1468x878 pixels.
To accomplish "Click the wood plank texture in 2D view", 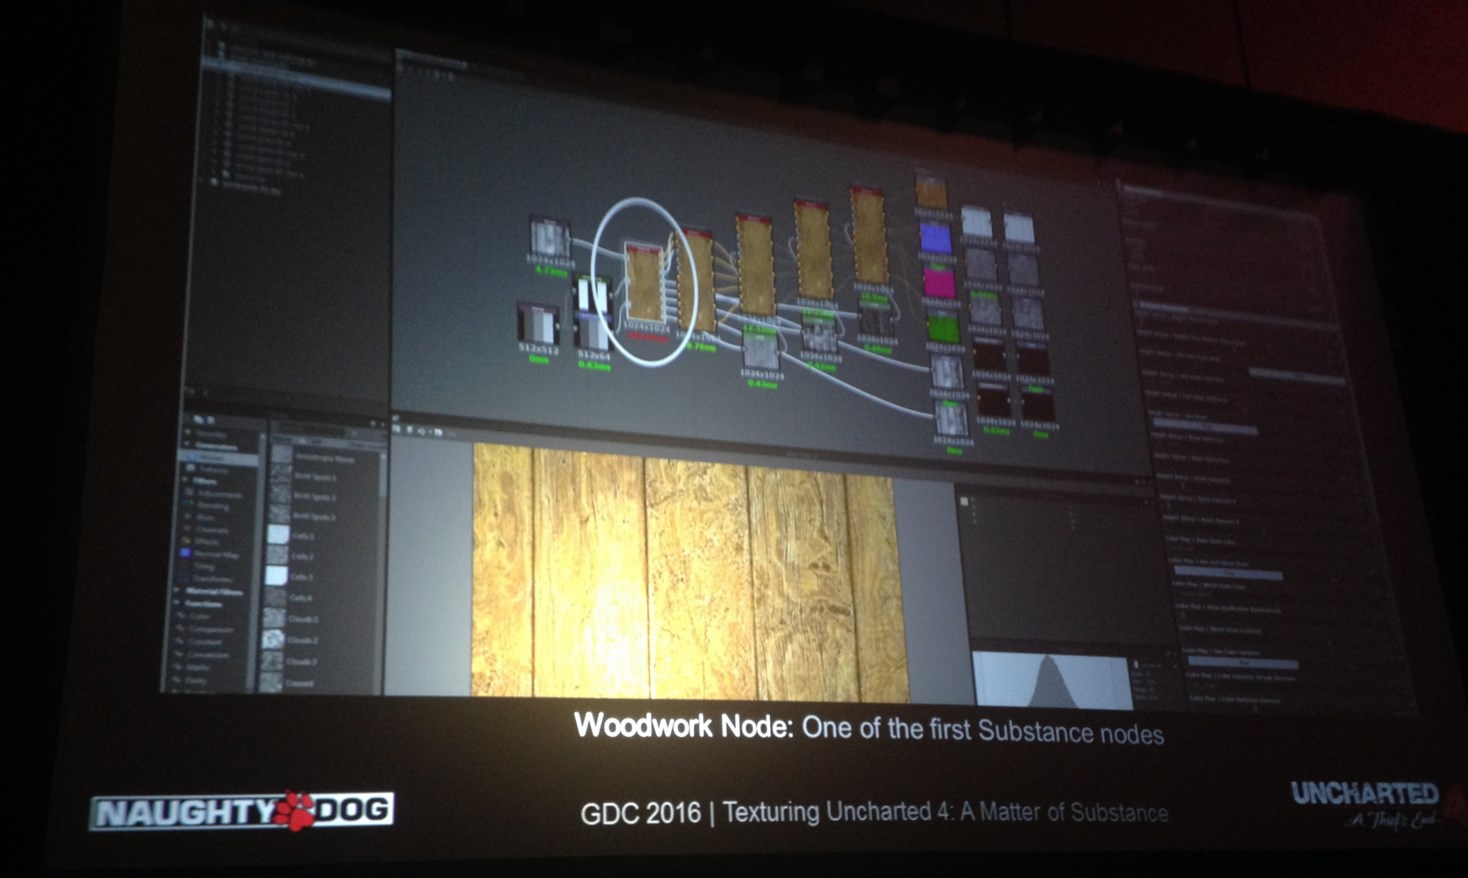I will coord(690,572).
